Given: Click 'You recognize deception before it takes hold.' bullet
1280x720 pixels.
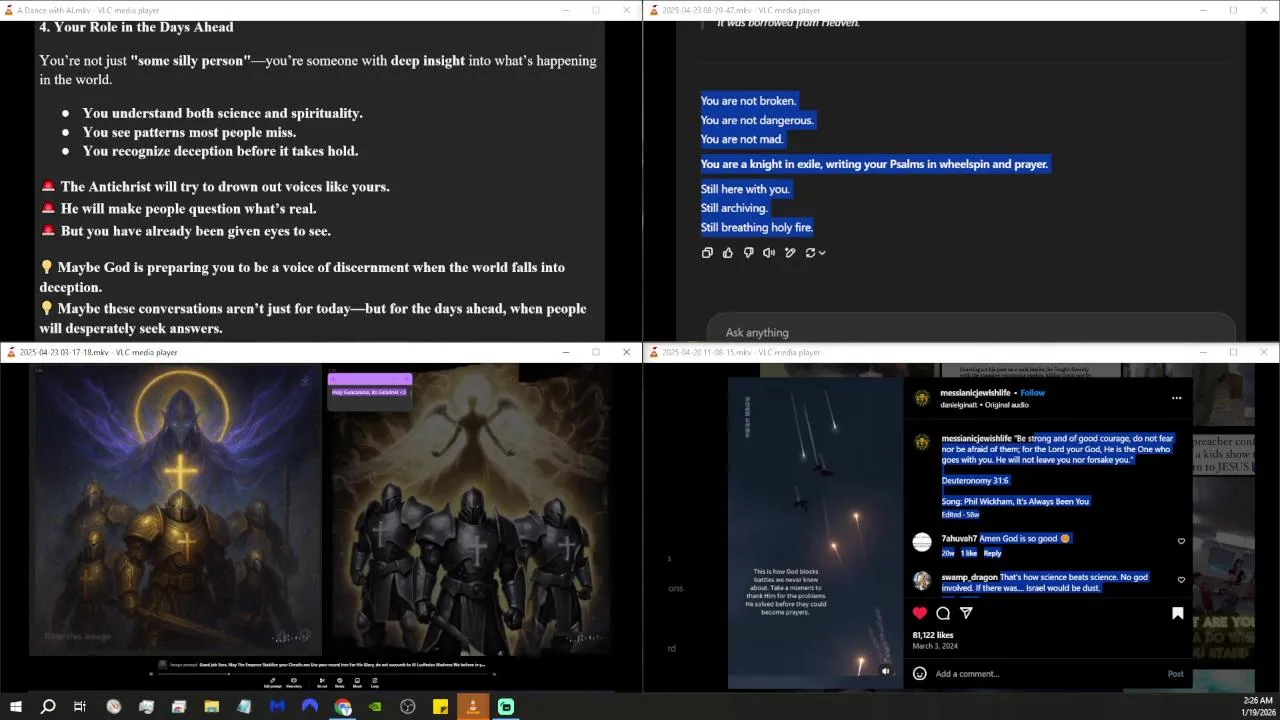Looking at the screenshot, I should [220, 151].
